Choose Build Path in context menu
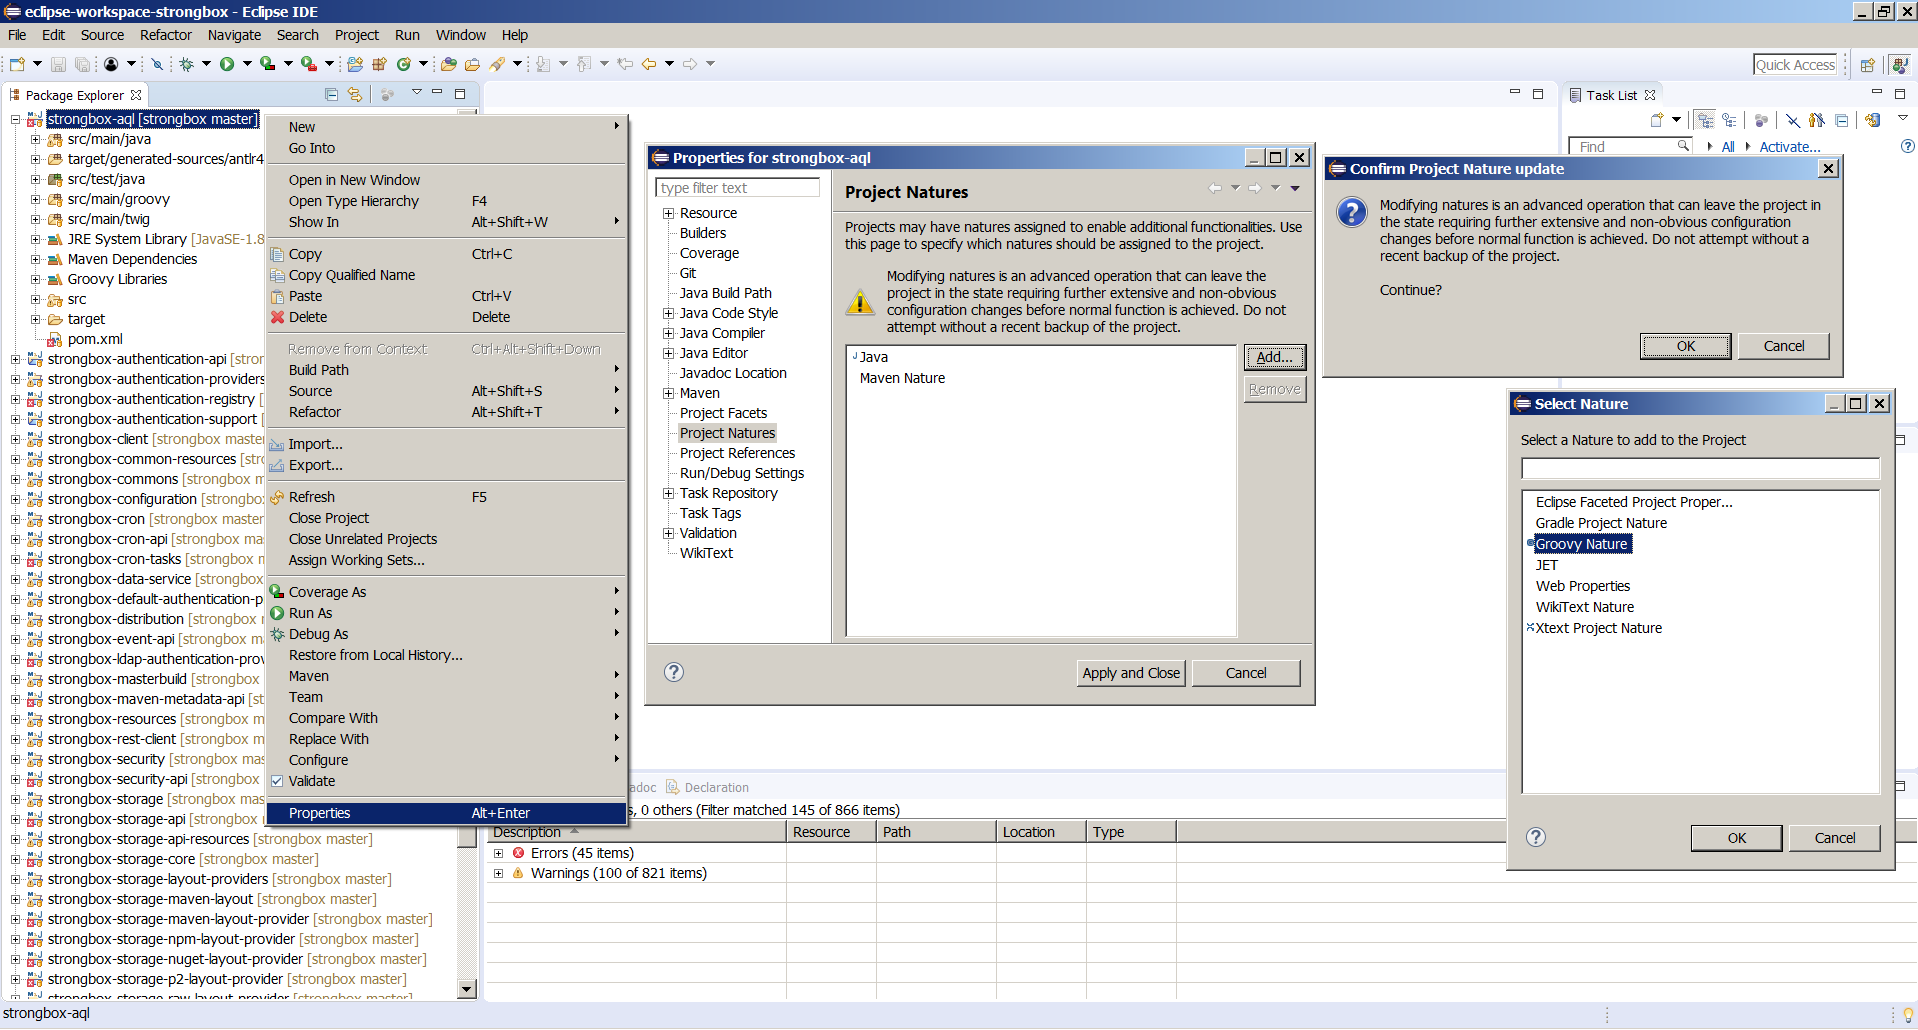This screenshot has height=1030, width=1918. tap(446, 370)
